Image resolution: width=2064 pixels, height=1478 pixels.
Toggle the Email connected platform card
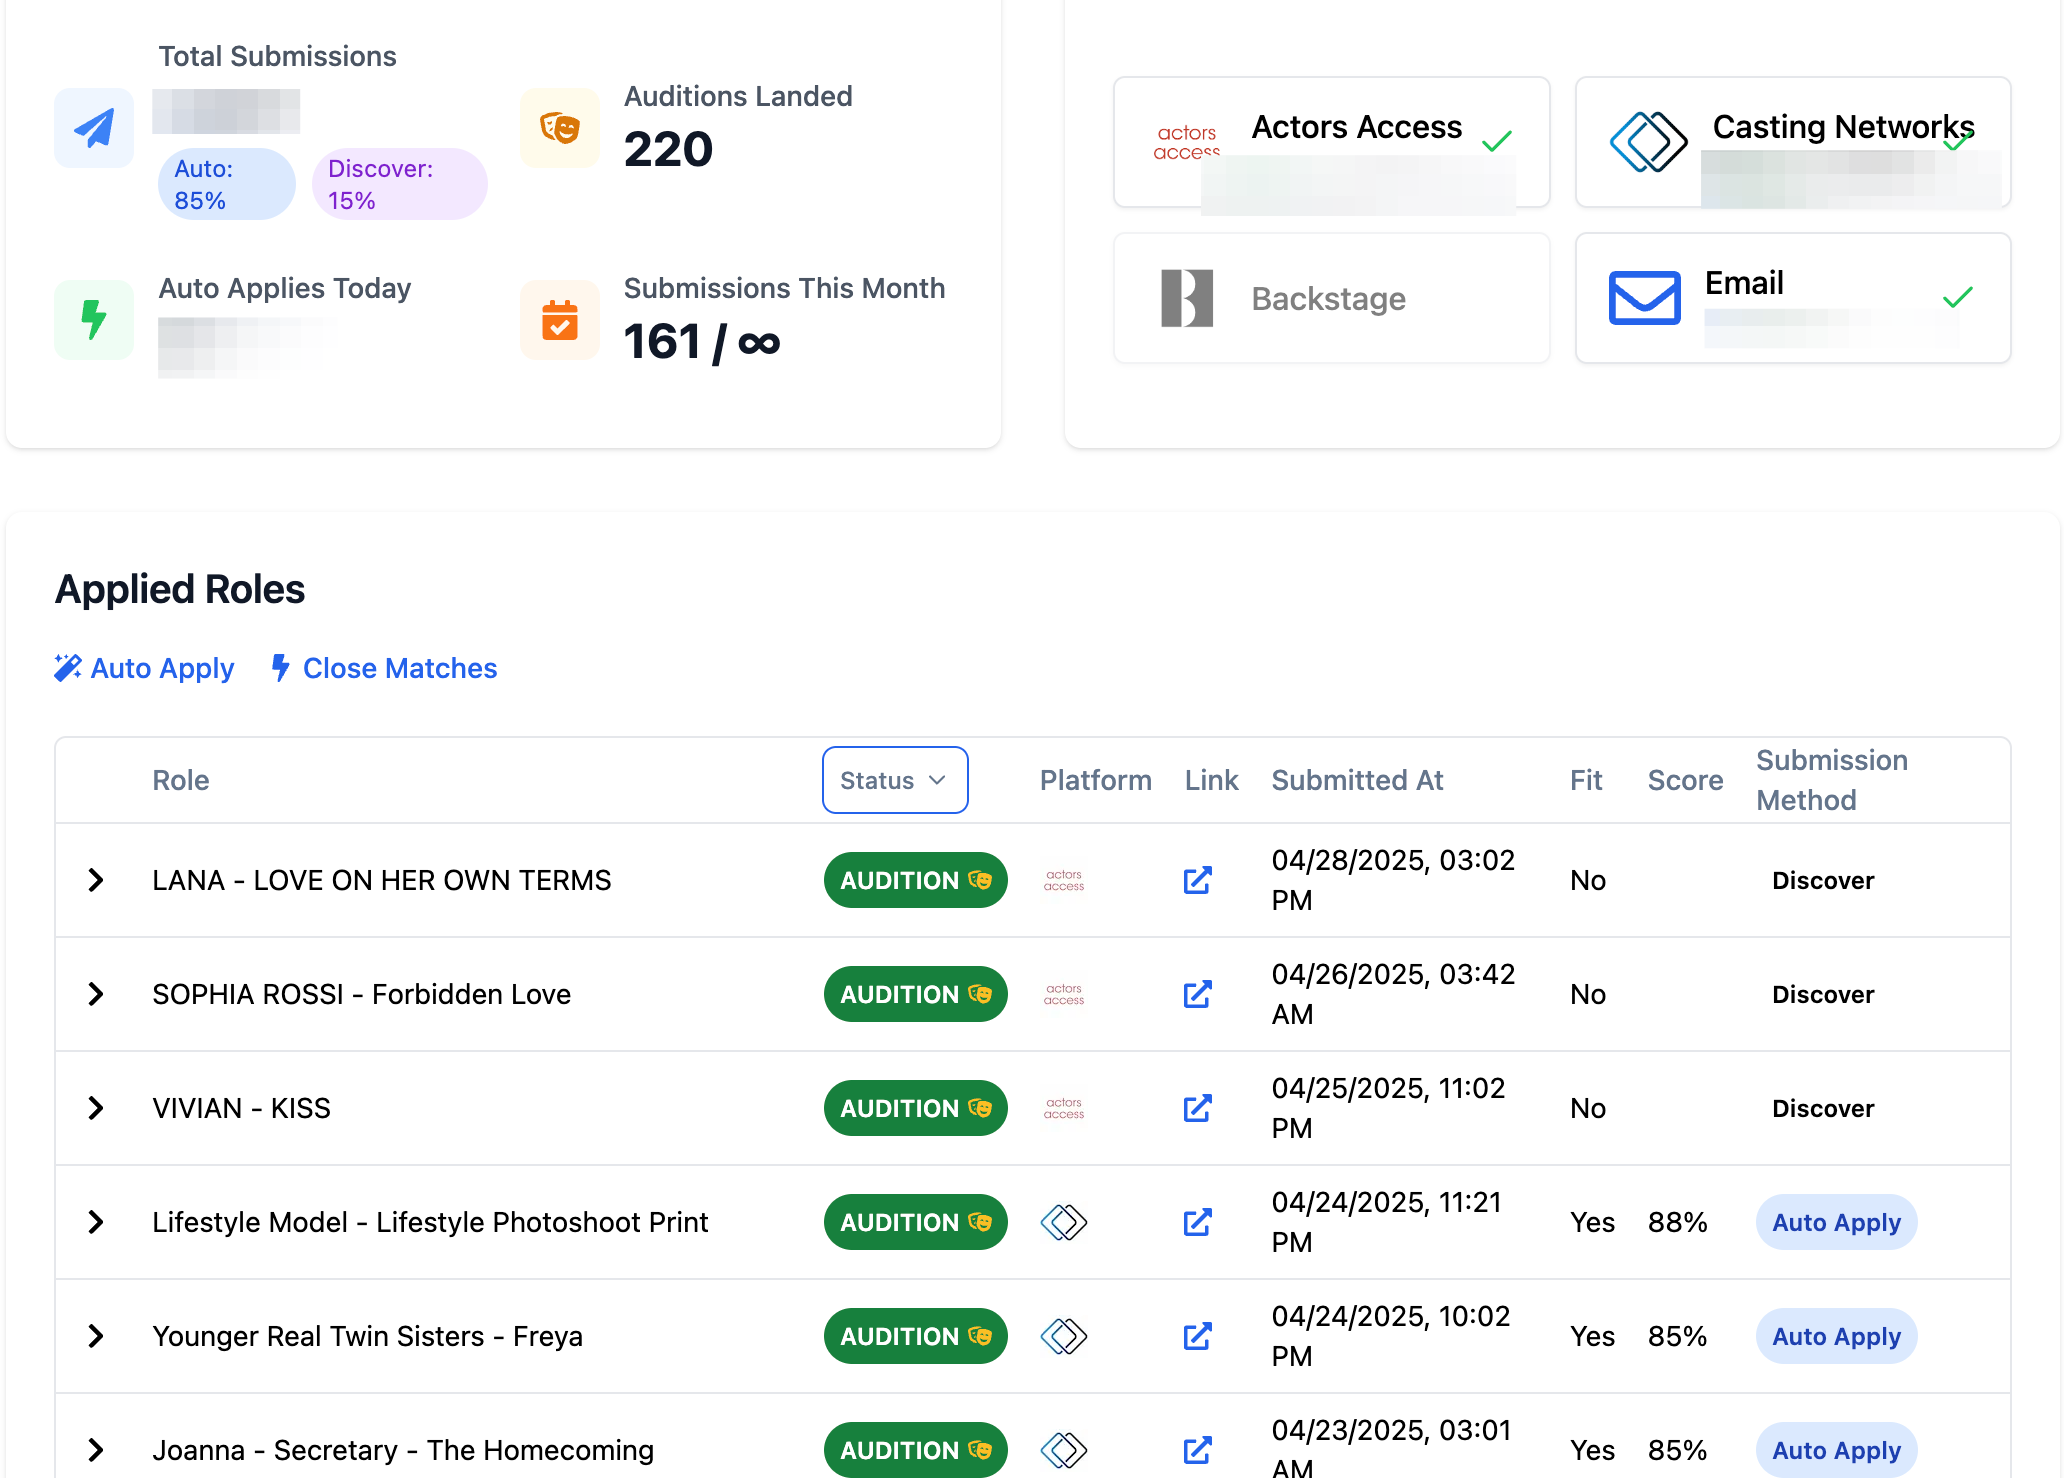pyautogui.click(x=1792, y=298)
